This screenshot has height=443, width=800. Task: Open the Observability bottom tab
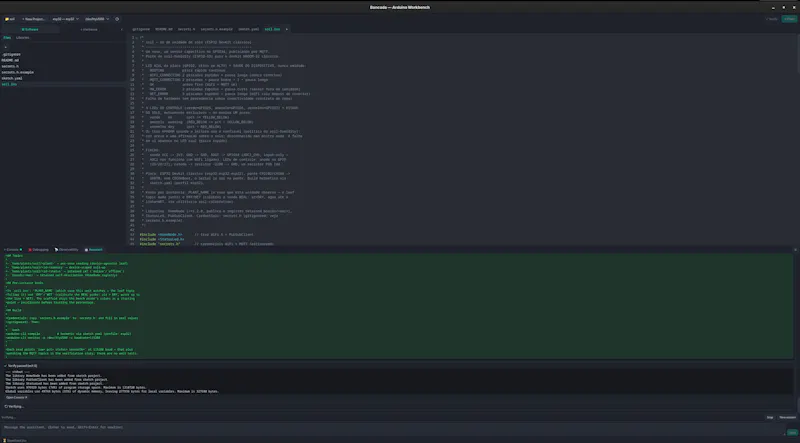[x=67, y=250]
